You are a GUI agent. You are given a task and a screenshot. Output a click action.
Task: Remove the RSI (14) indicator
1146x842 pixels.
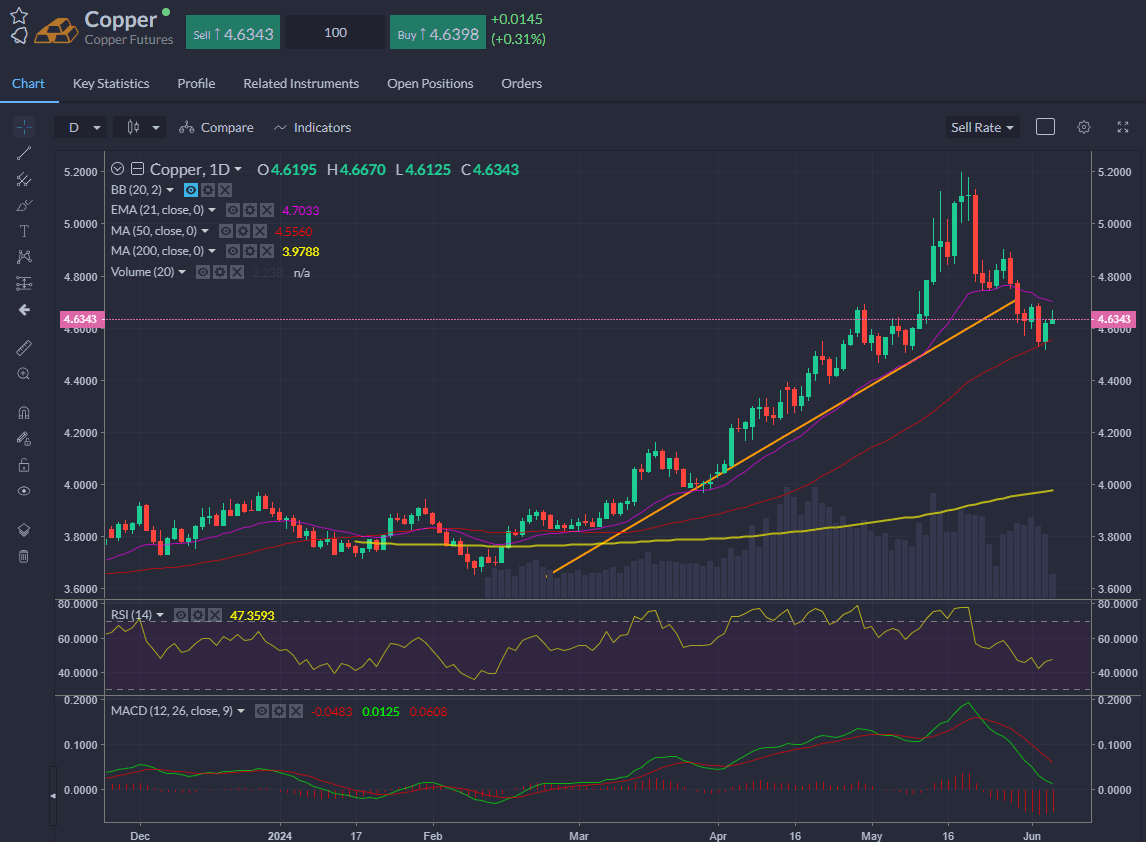point(215,615)
